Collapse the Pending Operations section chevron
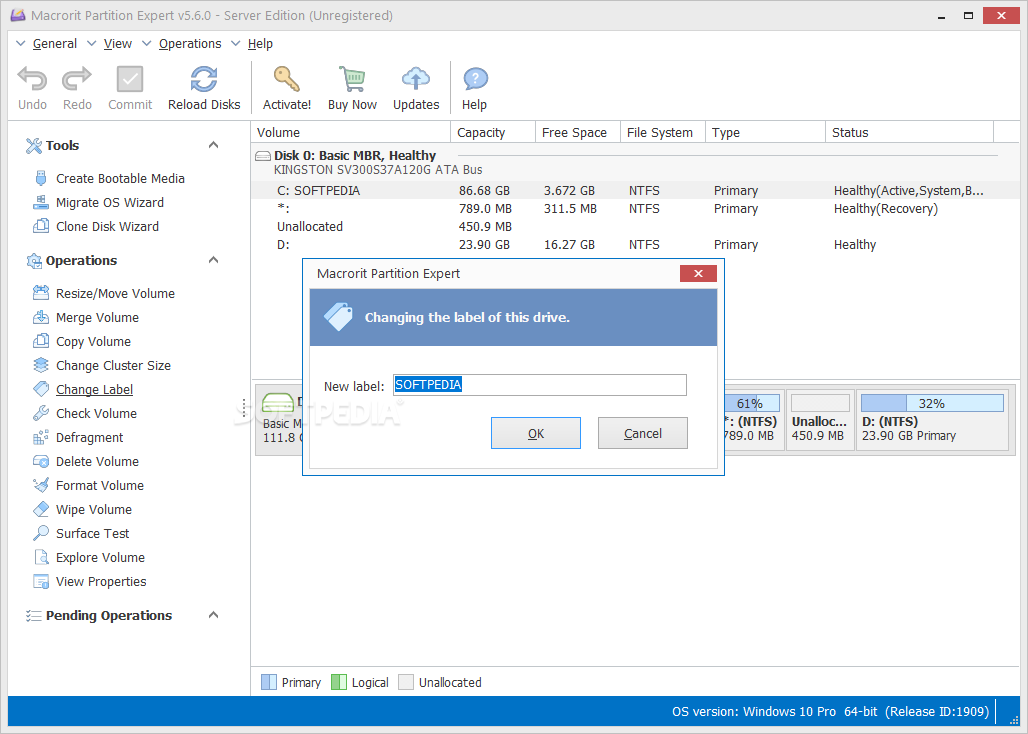 (x=213, y=615)
